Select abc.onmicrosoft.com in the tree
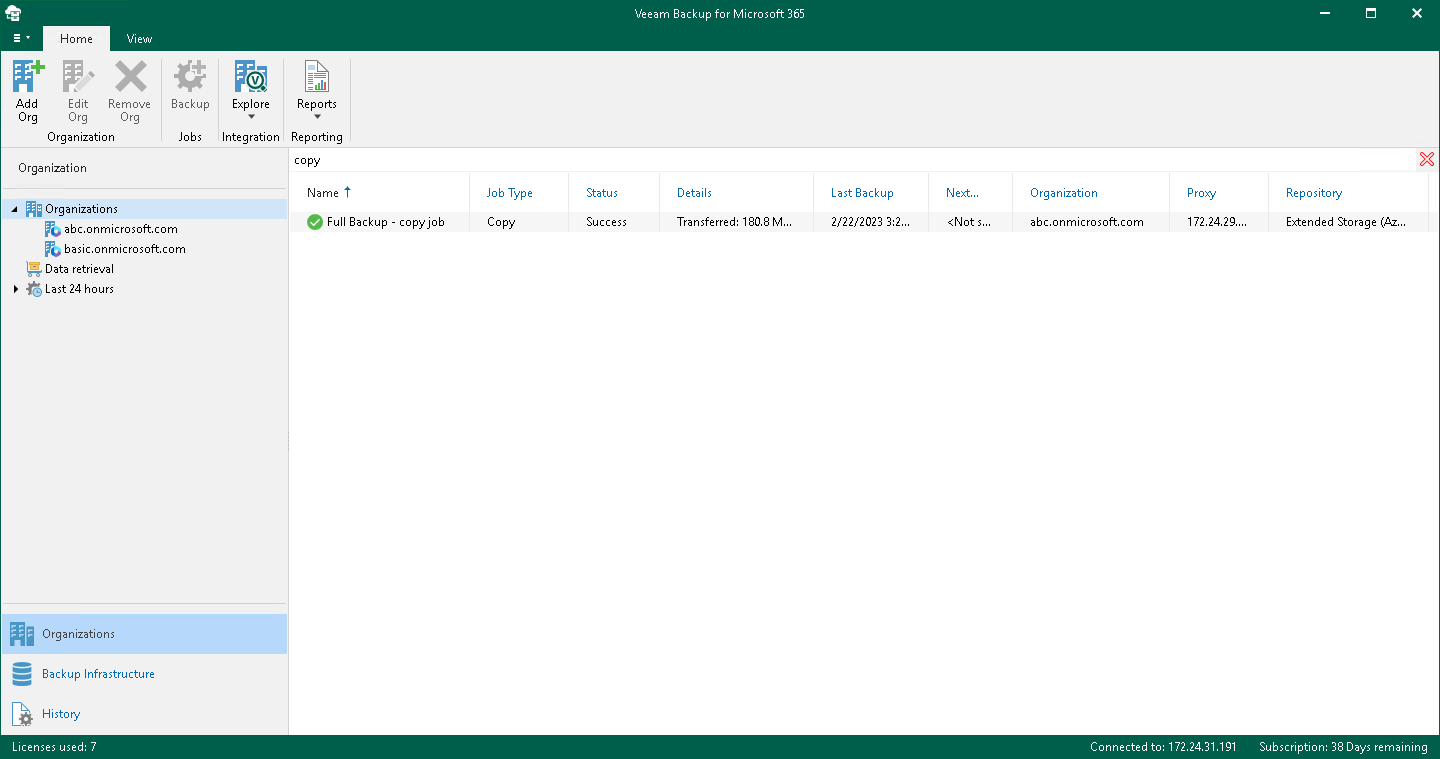Screen dimensions: 1440x759 121,229
